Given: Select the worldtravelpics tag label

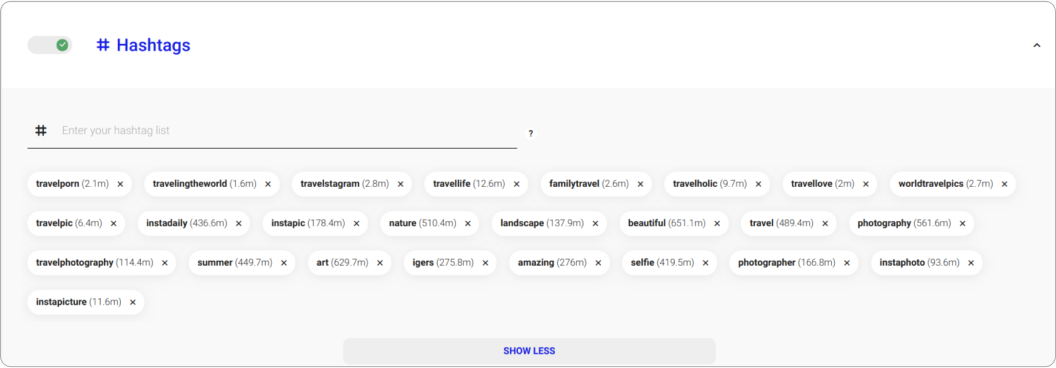Looking at the screenshot, I should tap(931, 184).
